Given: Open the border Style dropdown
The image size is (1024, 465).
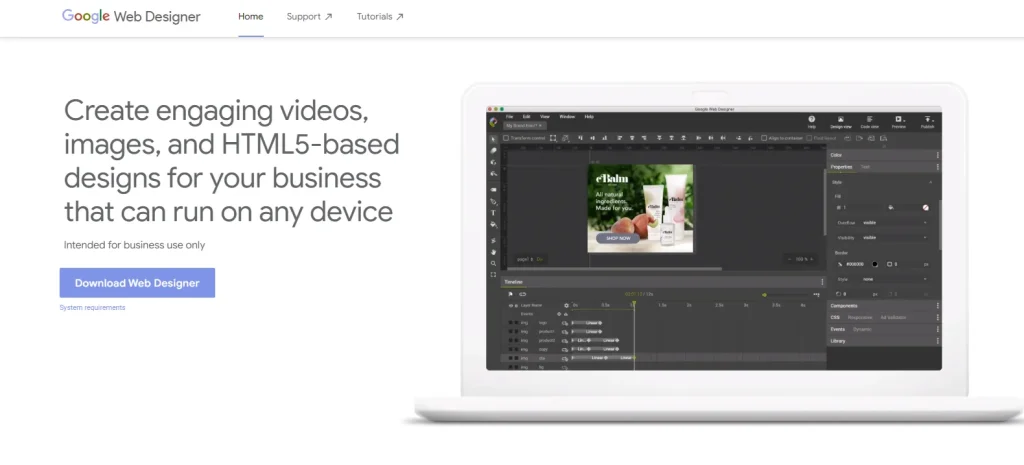Looking at the screenshot, I should (x=894, y=279).
